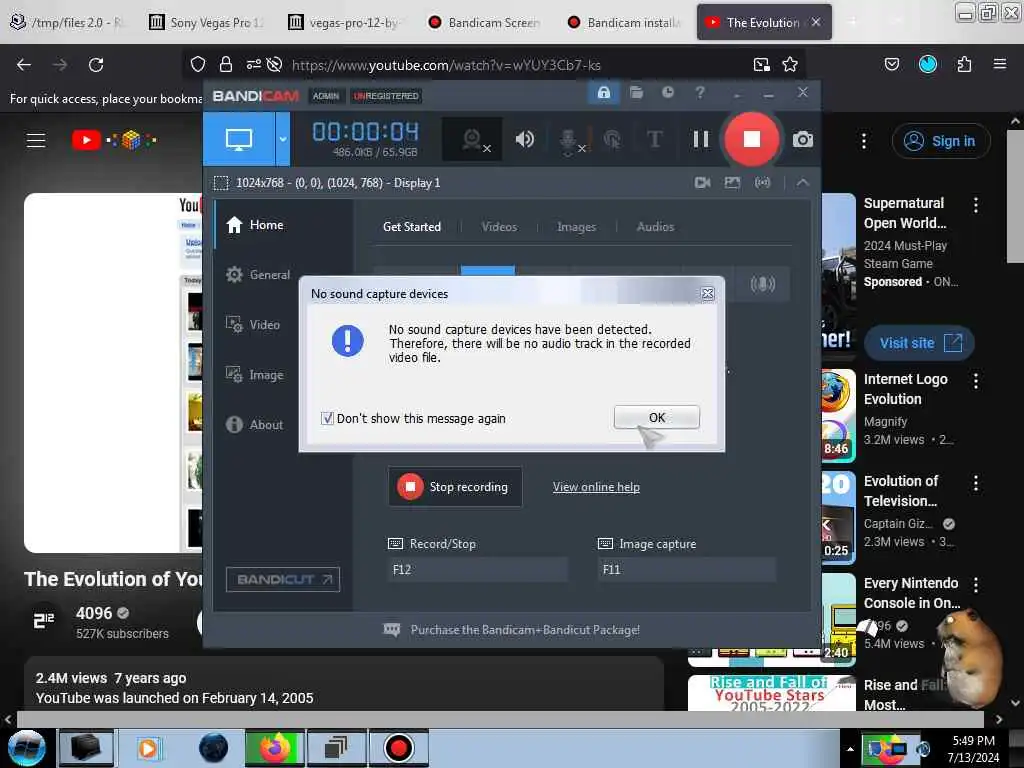The image size is (1024, 768).
Task: Open menu for Evolution of Television video
Action: click(976, 483)
